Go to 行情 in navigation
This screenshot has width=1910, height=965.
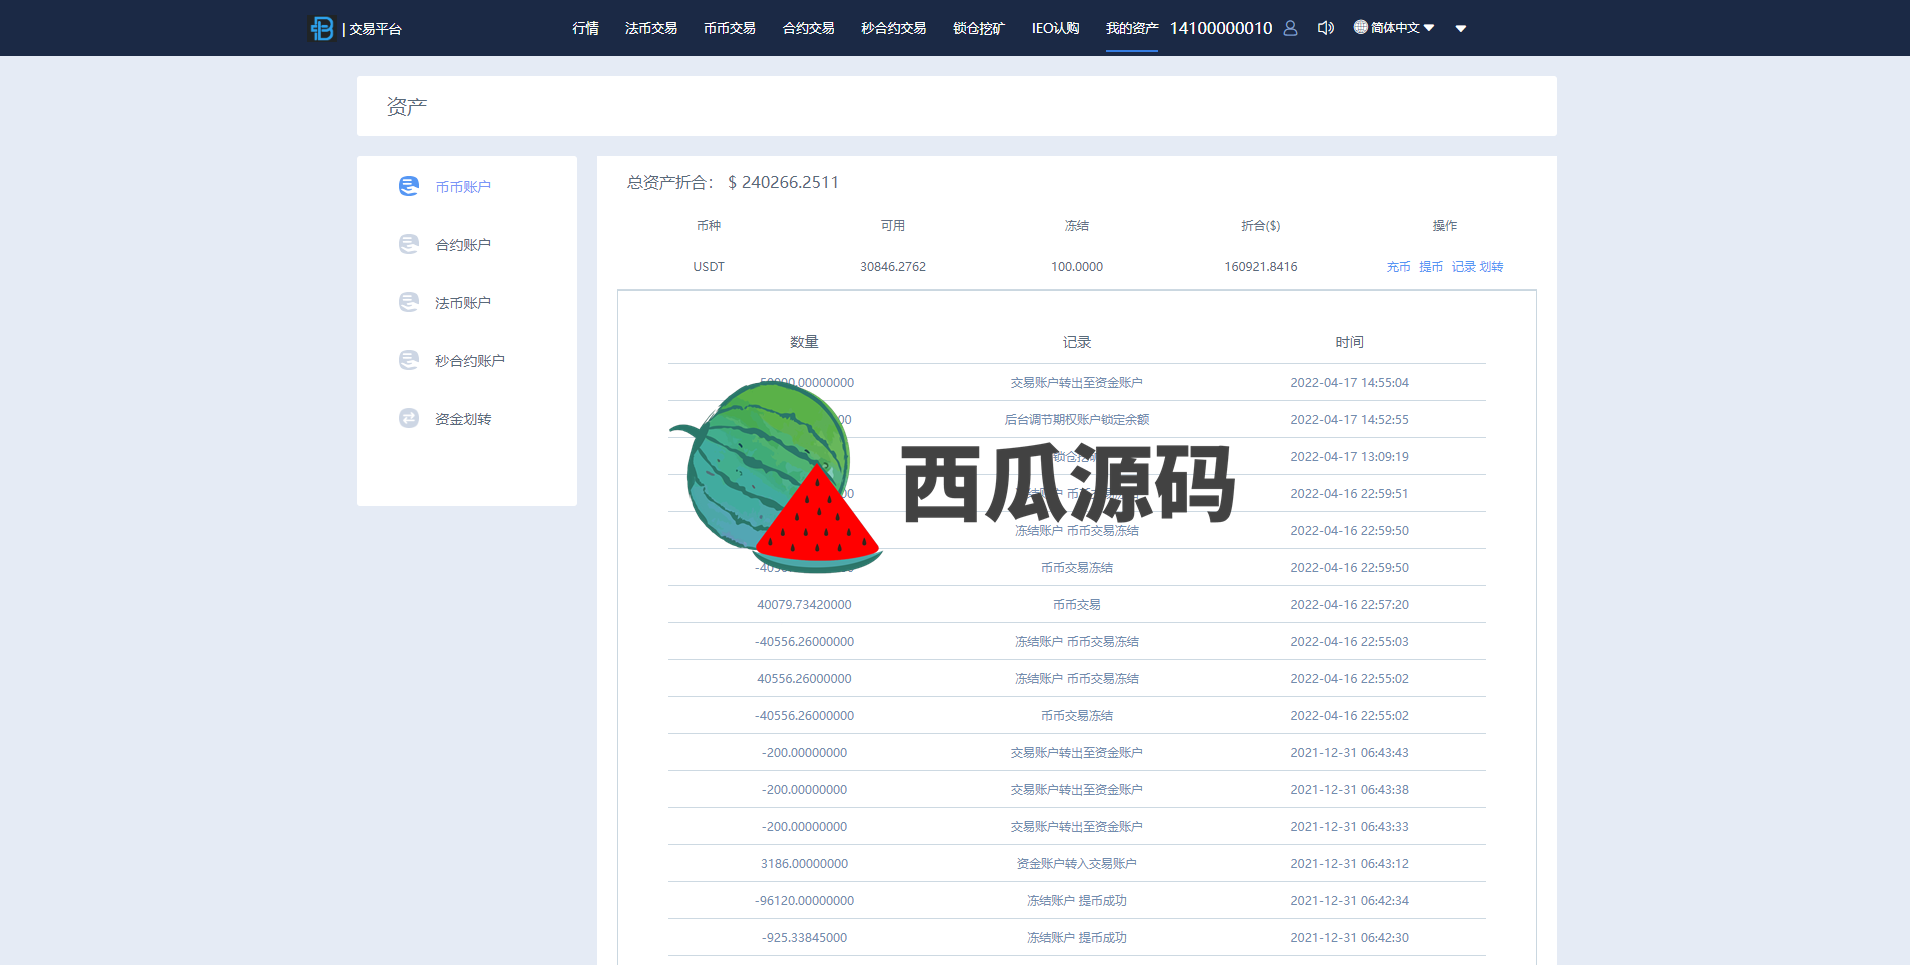coord(585,28)
